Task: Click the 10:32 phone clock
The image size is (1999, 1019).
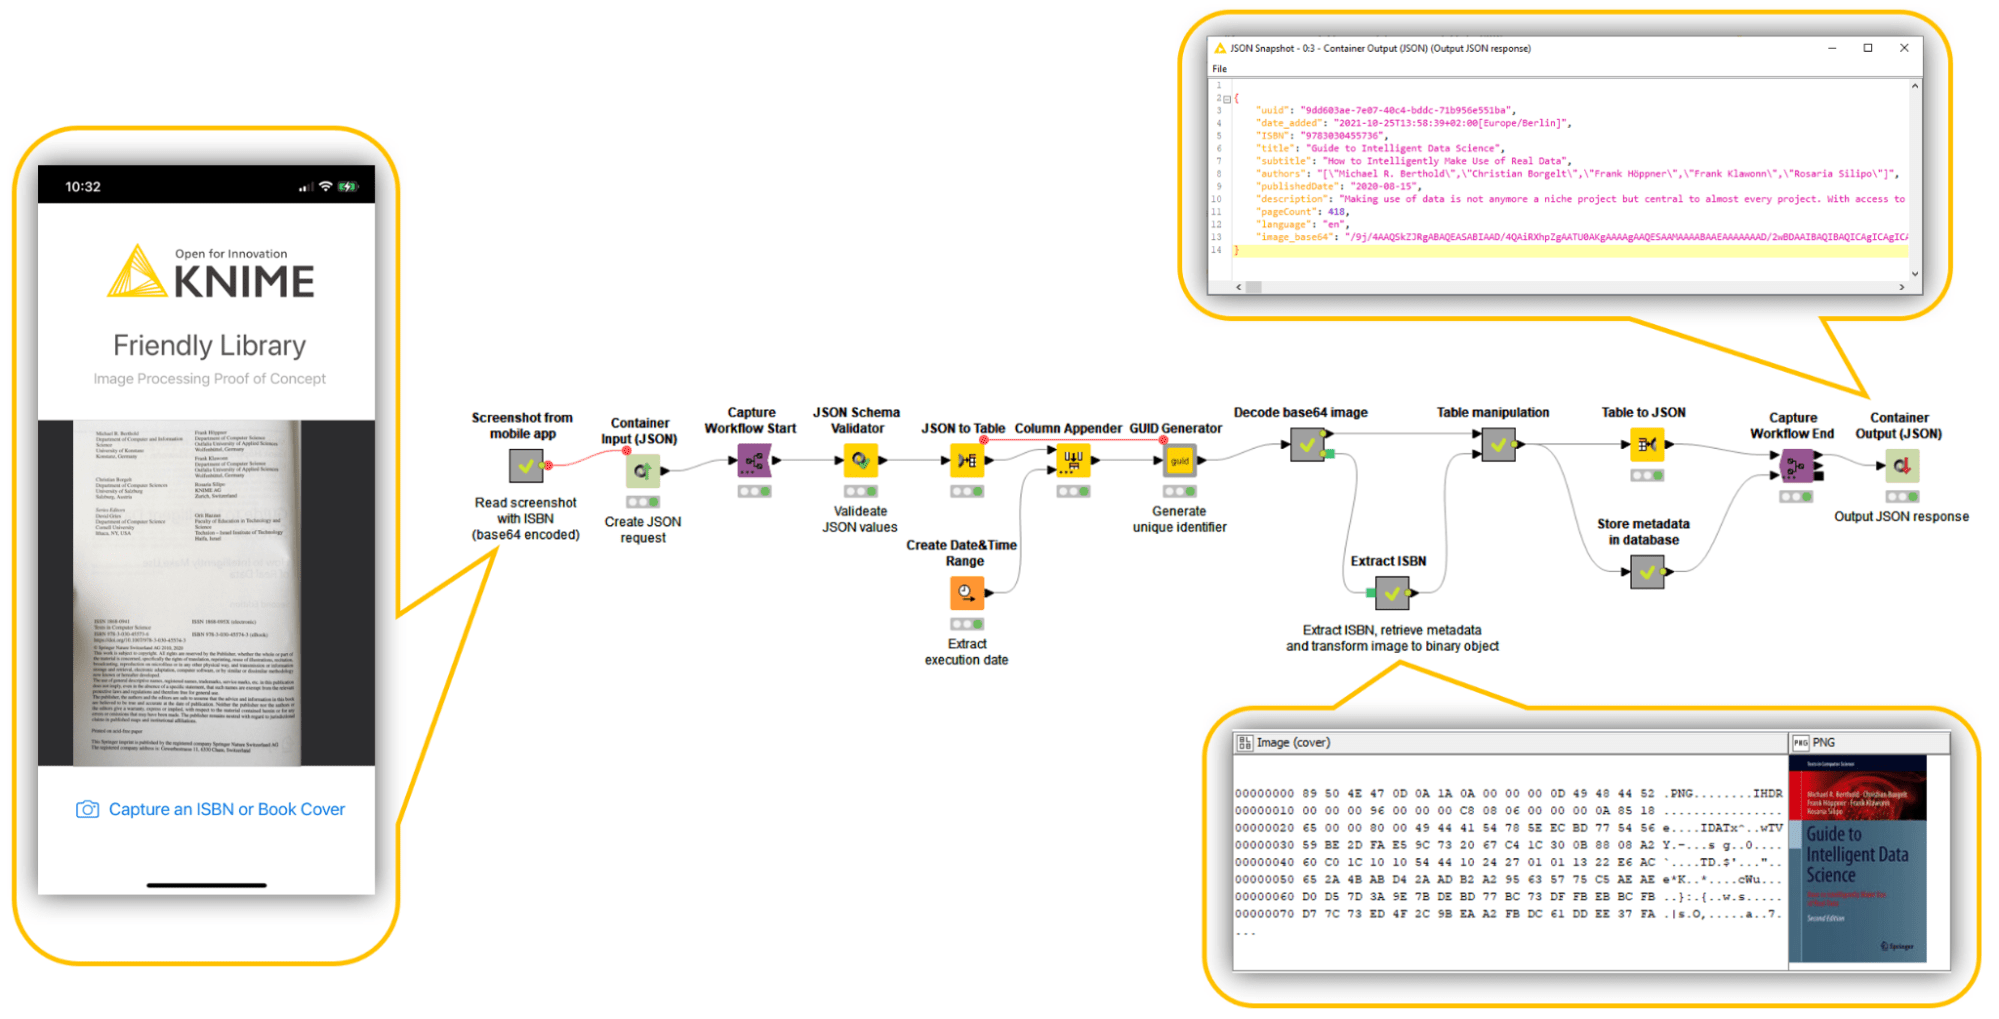Action: [x=83, y=187]
